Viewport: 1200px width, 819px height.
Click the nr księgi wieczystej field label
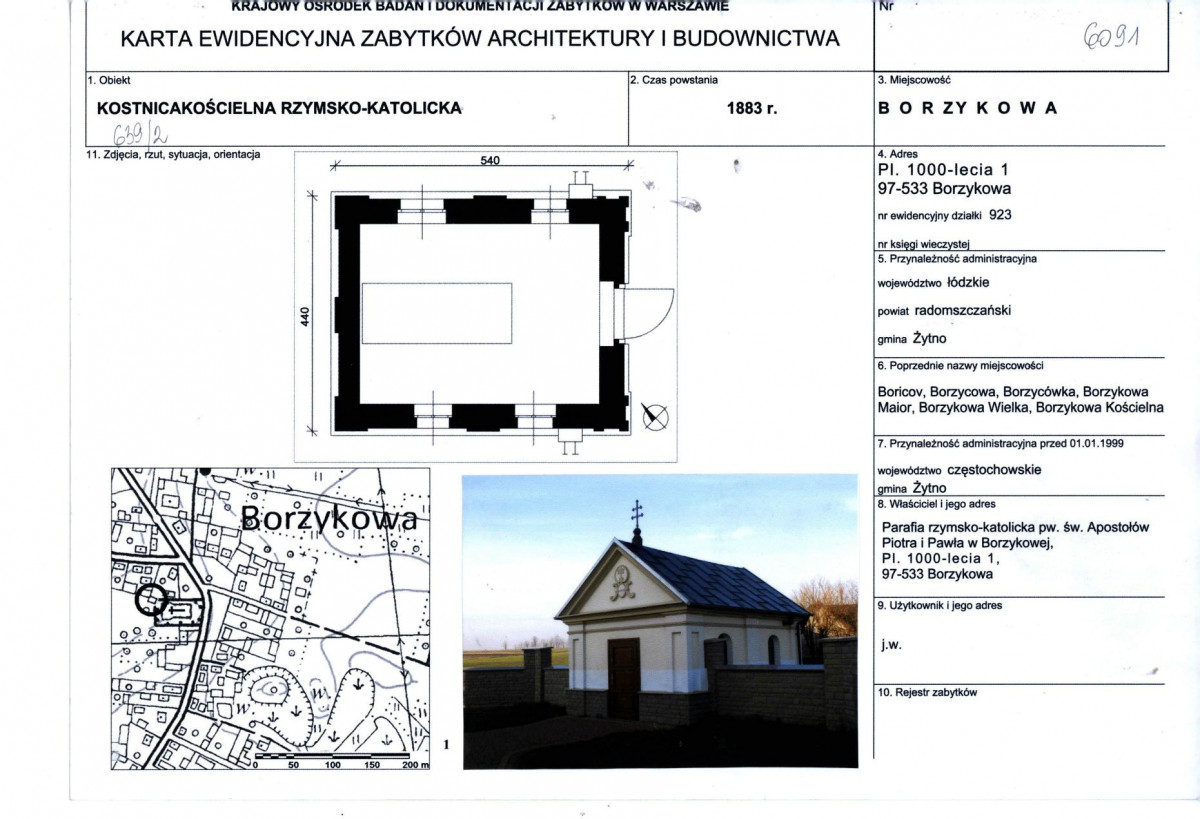point(925,243)
